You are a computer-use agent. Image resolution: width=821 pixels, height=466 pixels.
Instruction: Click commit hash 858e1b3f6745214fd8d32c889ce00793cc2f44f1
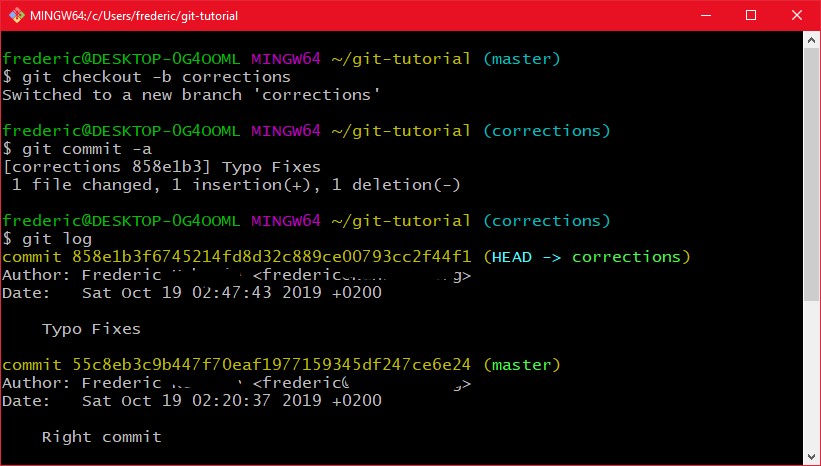point(272,257)
